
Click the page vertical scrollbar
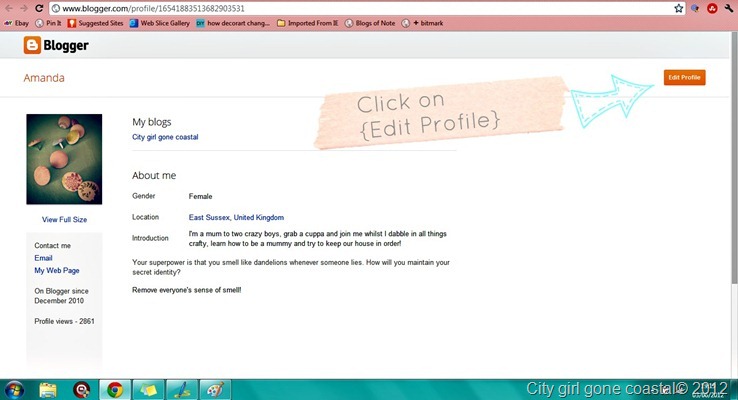pyautogui.click(x=734, y=160)
